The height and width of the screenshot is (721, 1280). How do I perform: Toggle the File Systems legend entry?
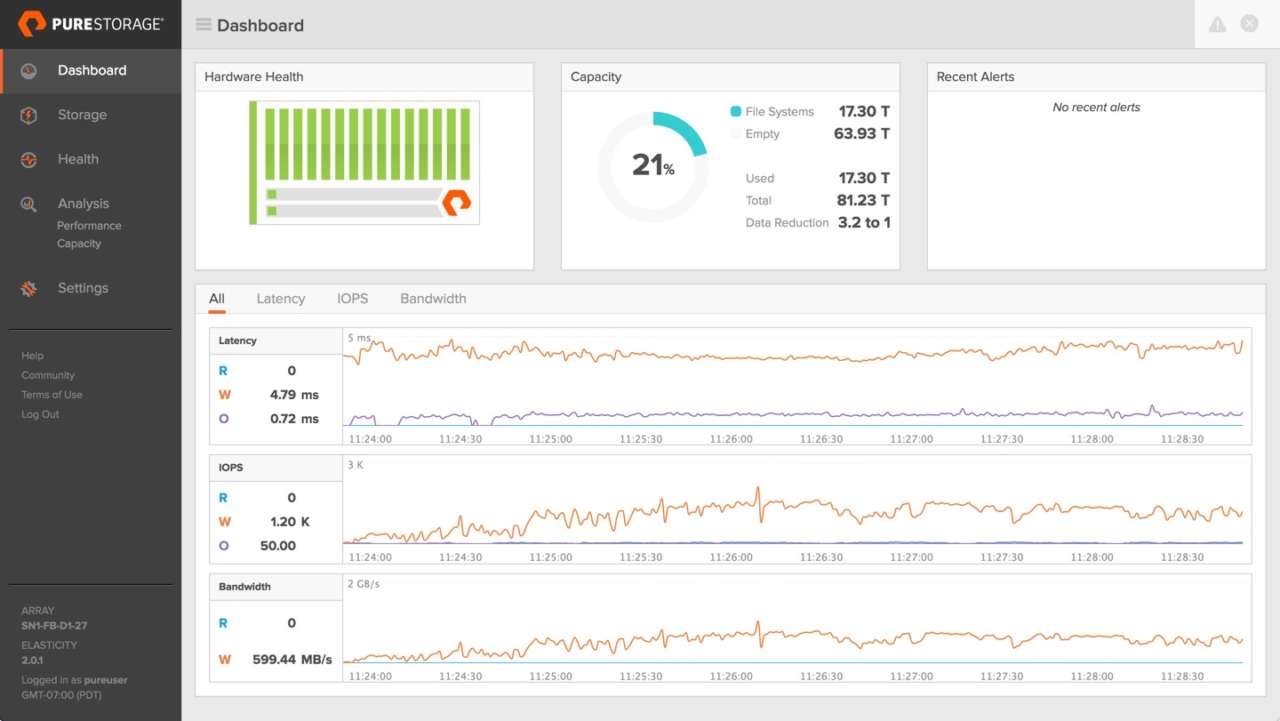coord(775,111)
